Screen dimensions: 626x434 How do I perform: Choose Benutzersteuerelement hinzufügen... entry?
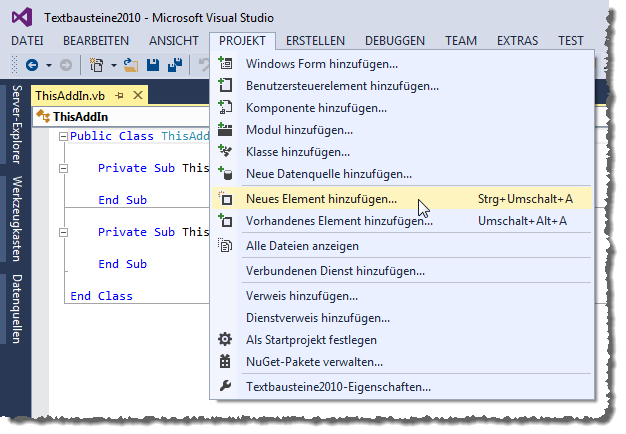(x=402, y=86)
